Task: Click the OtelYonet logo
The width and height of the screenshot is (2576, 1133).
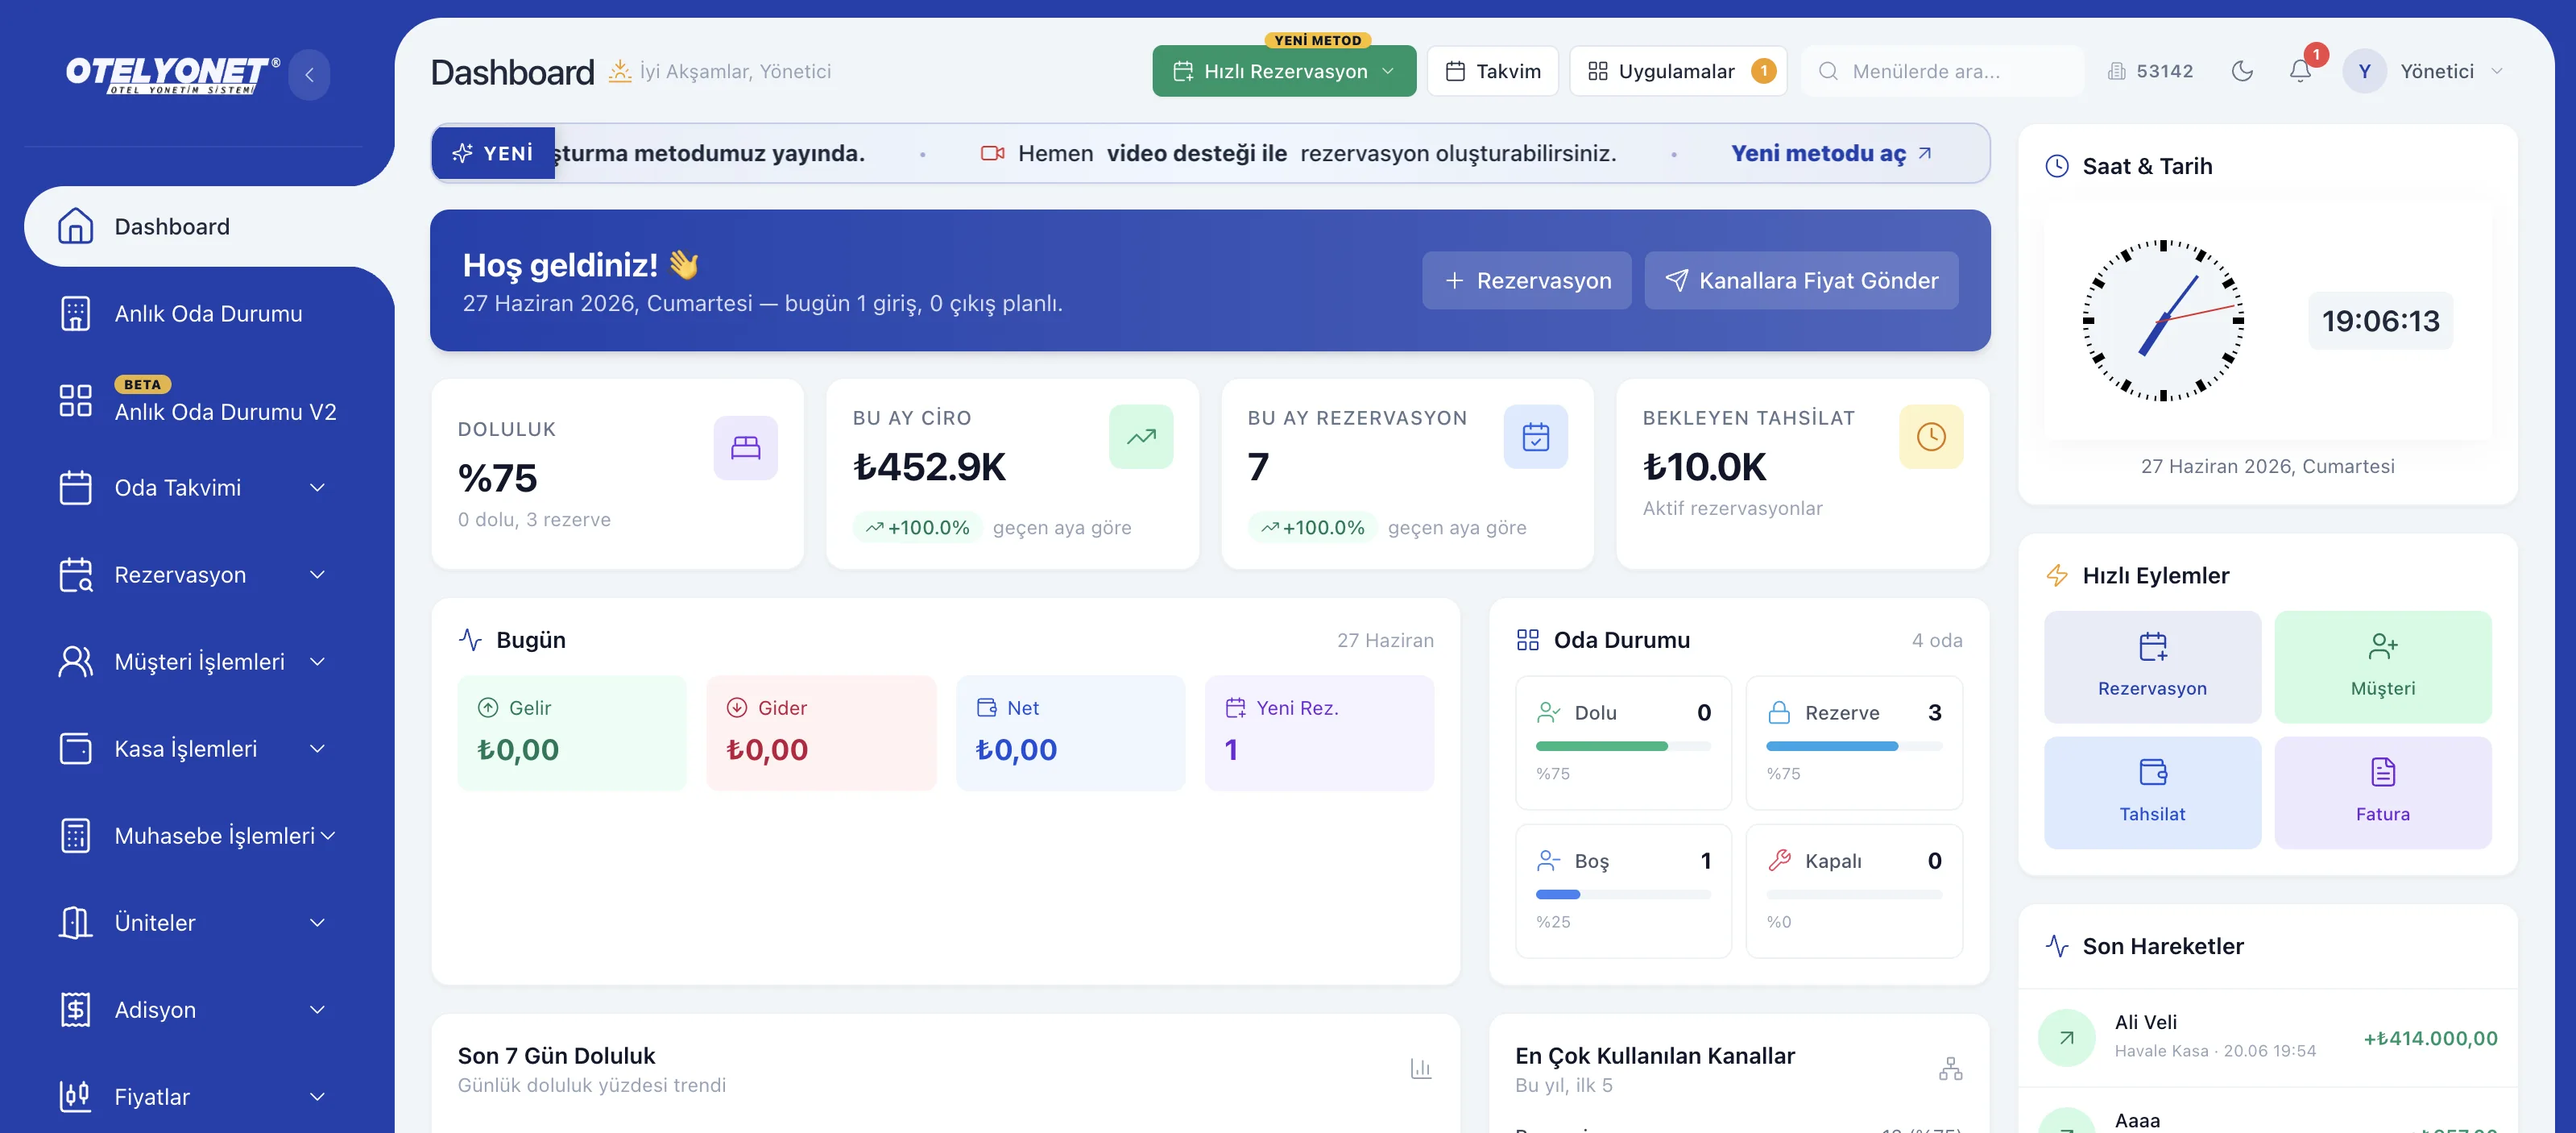Action: pyautogui.click(x=172, y=75)
